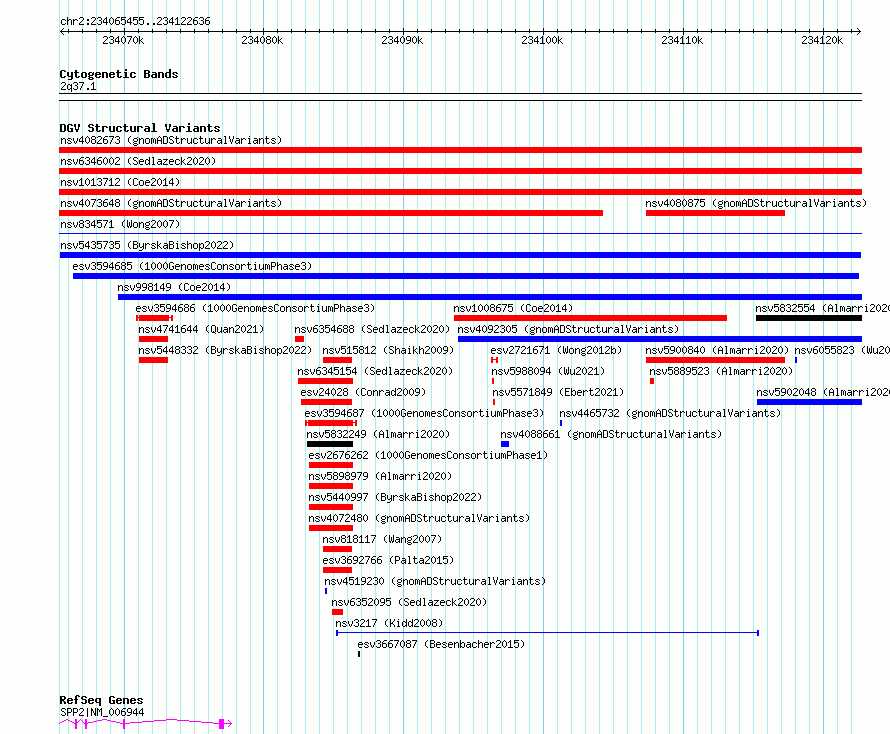Click esv3692766 (Palta2015) label
The height and width of the screenshot is (734, 890).
[x=388, y=560]
